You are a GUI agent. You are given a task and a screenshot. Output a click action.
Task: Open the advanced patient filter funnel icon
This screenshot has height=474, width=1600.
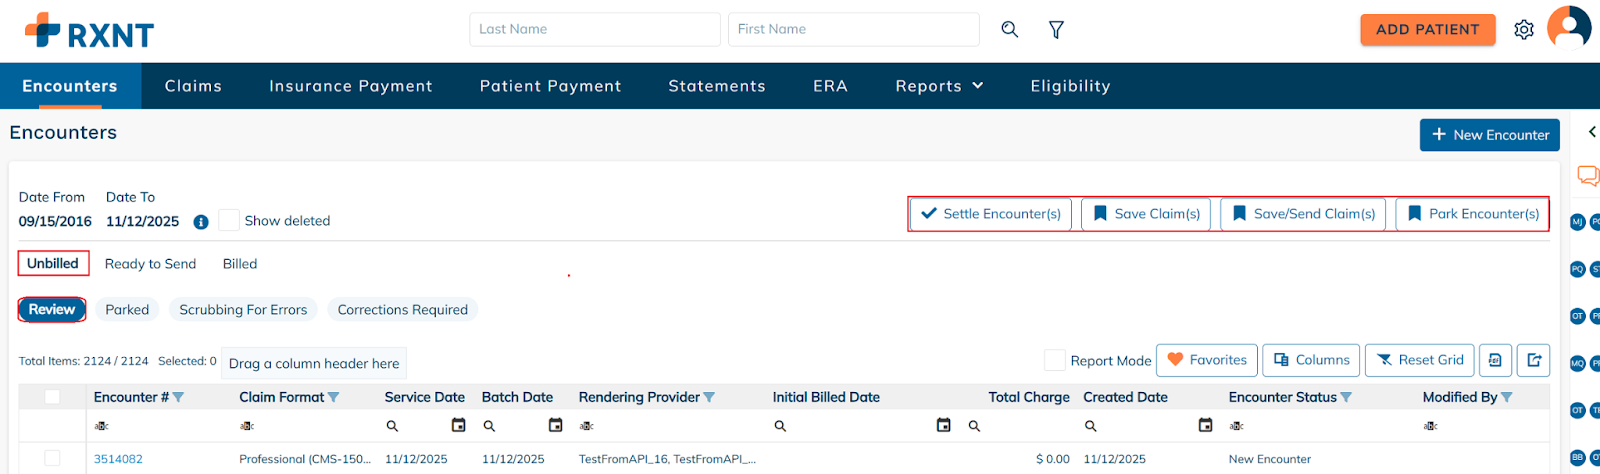tap(1056, 30)
